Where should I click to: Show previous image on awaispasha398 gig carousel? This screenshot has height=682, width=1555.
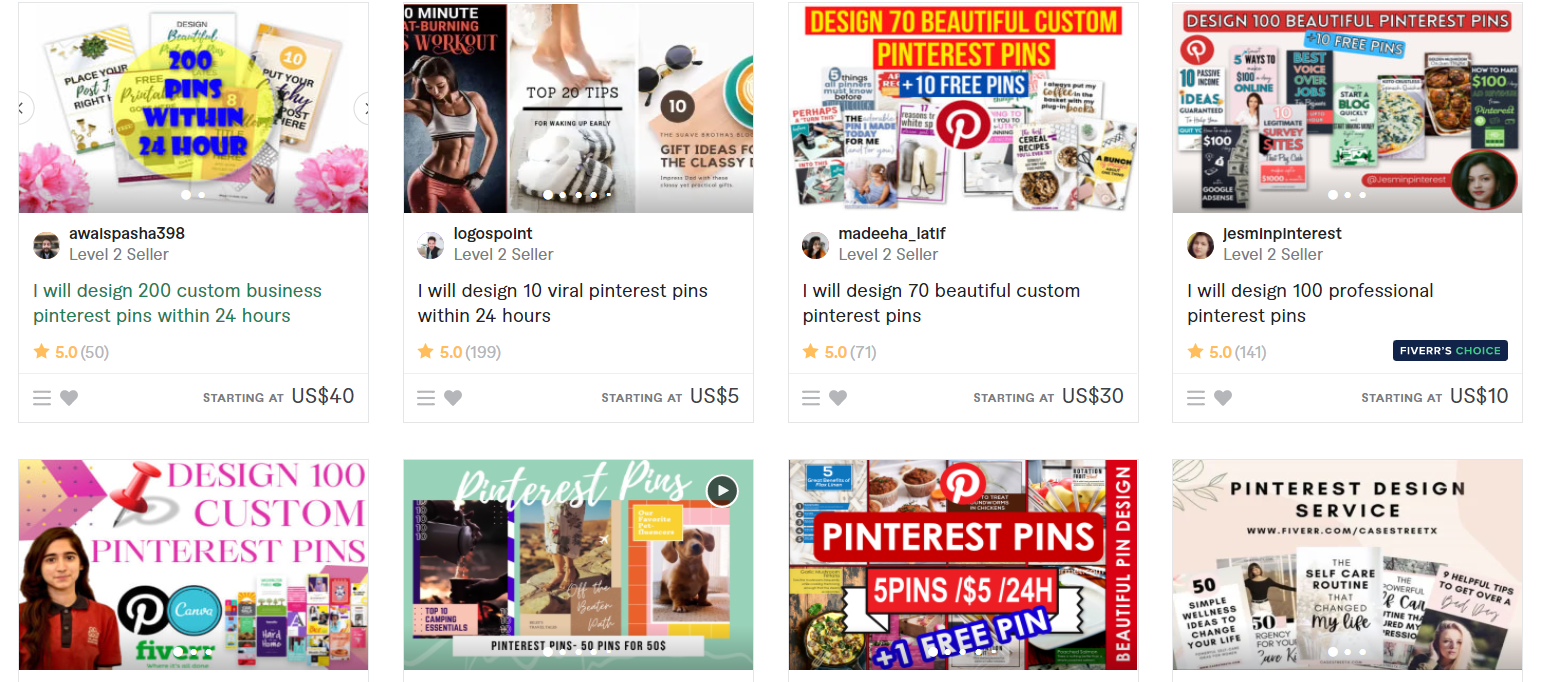point(24,108)
